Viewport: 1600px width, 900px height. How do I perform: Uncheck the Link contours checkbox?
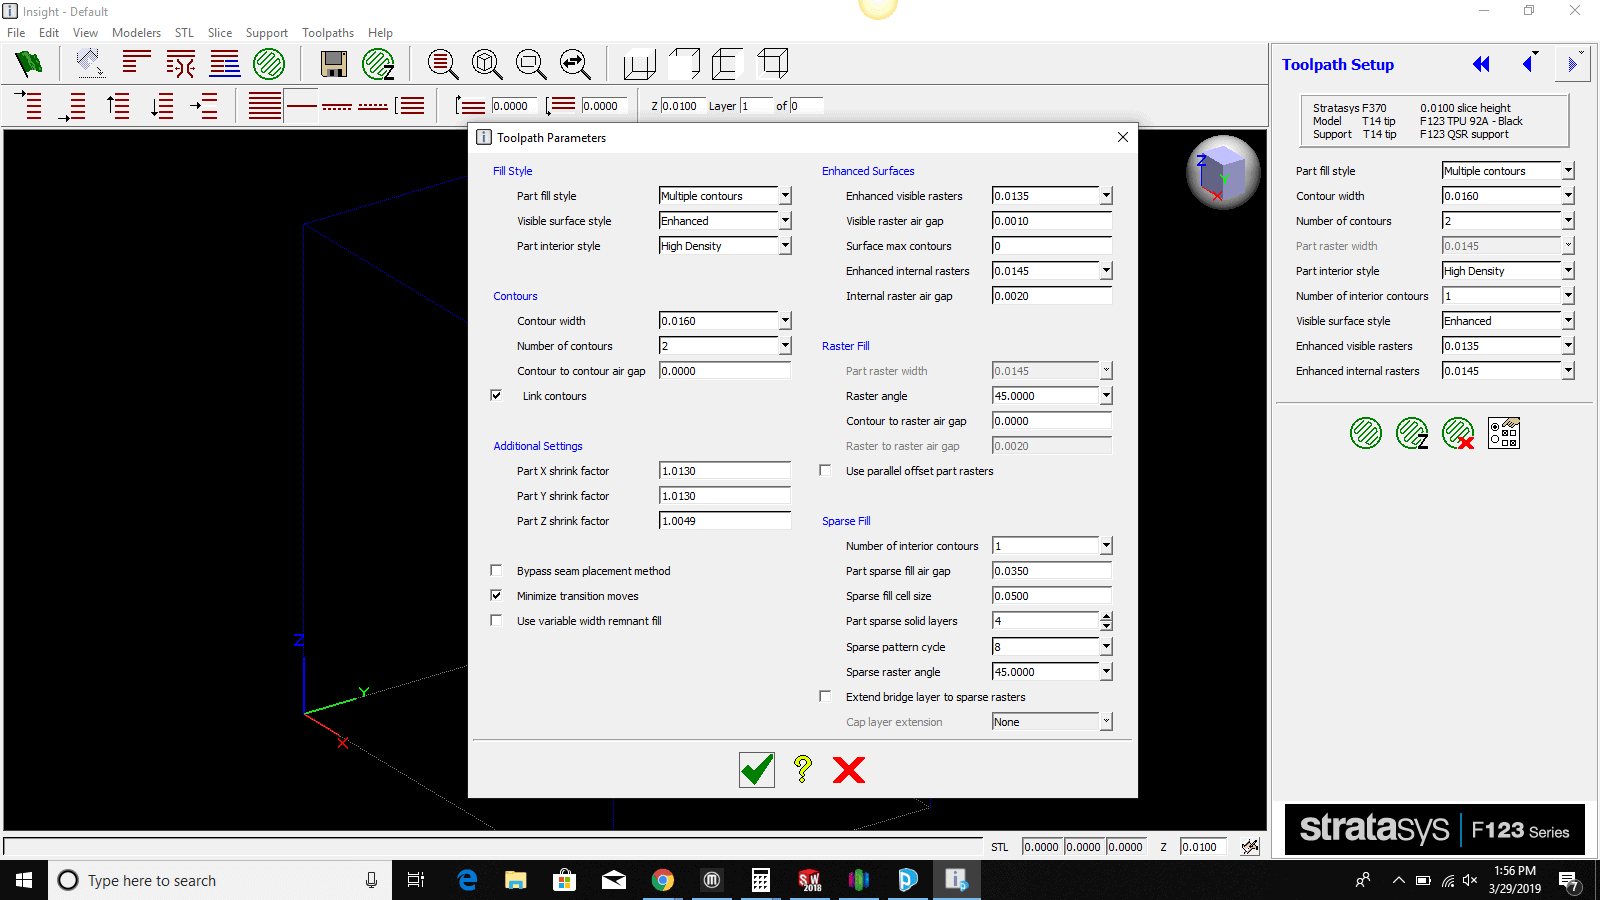[496, 396]
